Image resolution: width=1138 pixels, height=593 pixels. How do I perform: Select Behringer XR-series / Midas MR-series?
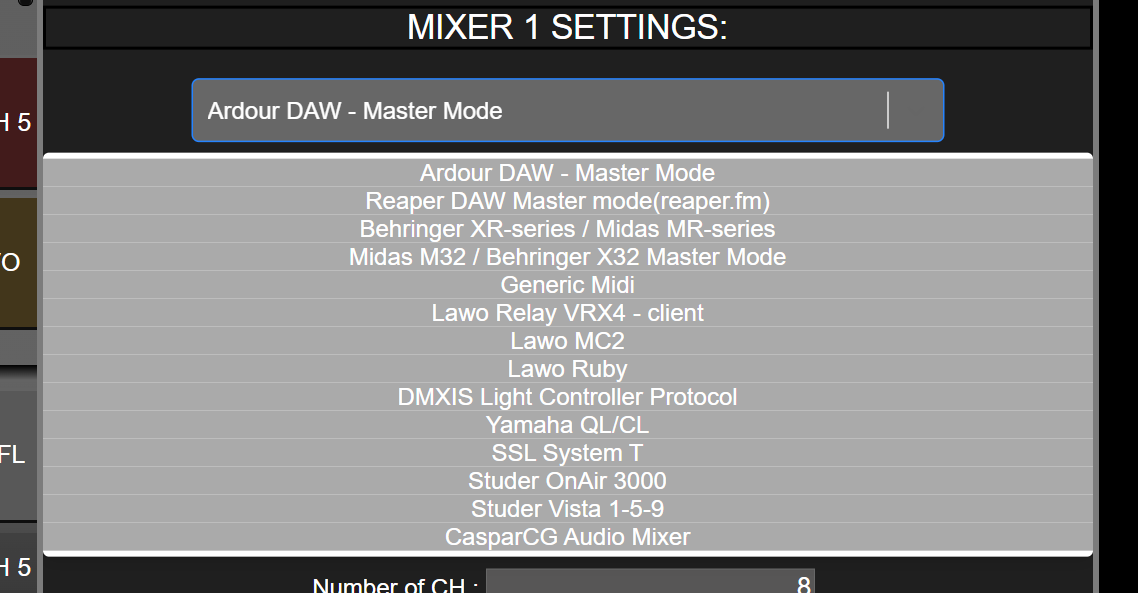[x=567, y=228]
